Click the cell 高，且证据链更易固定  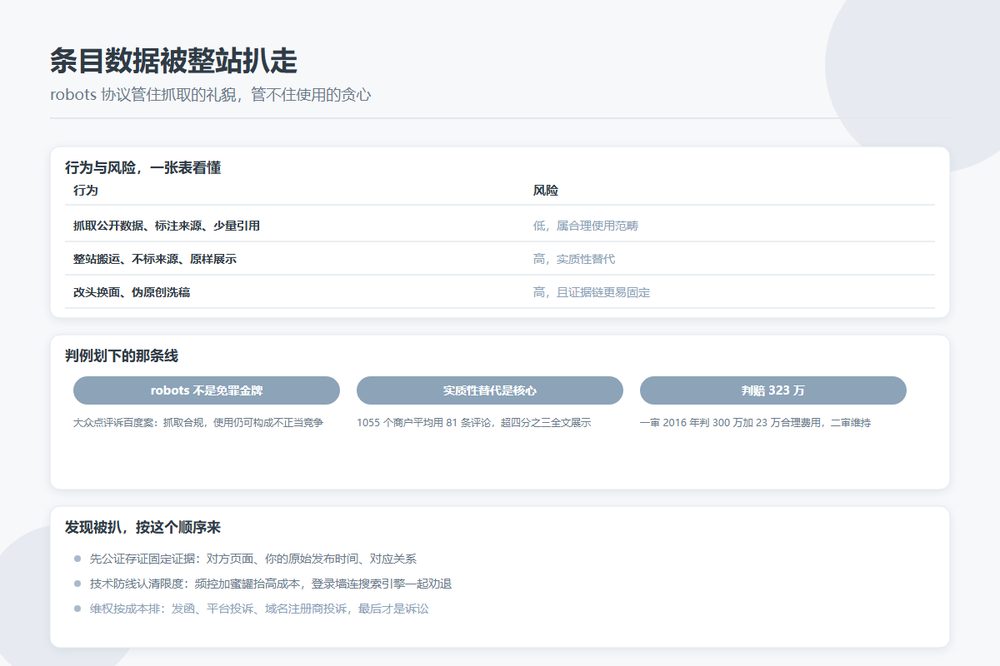point(592,292)
